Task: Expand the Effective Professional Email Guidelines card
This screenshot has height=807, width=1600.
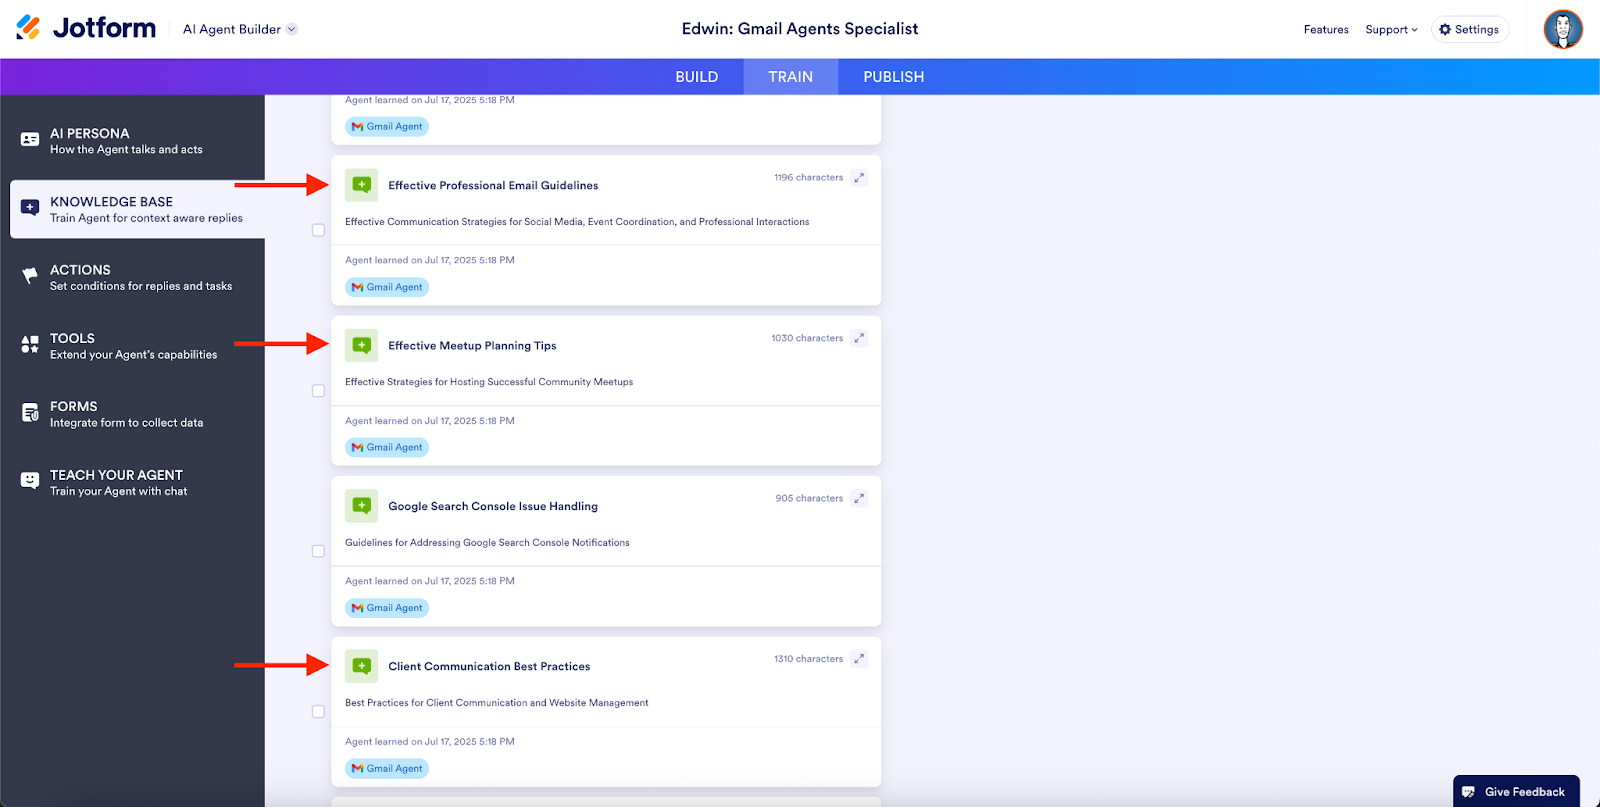Action: pos(859,178)
